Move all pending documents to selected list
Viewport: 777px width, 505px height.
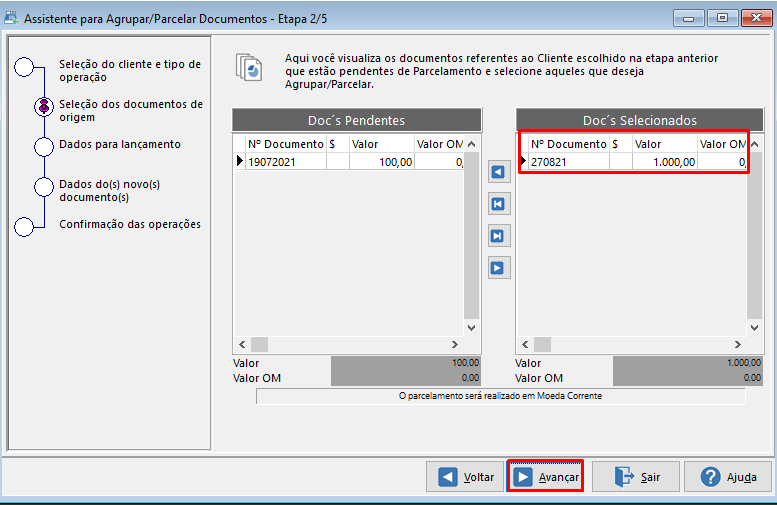pos(499,236)
